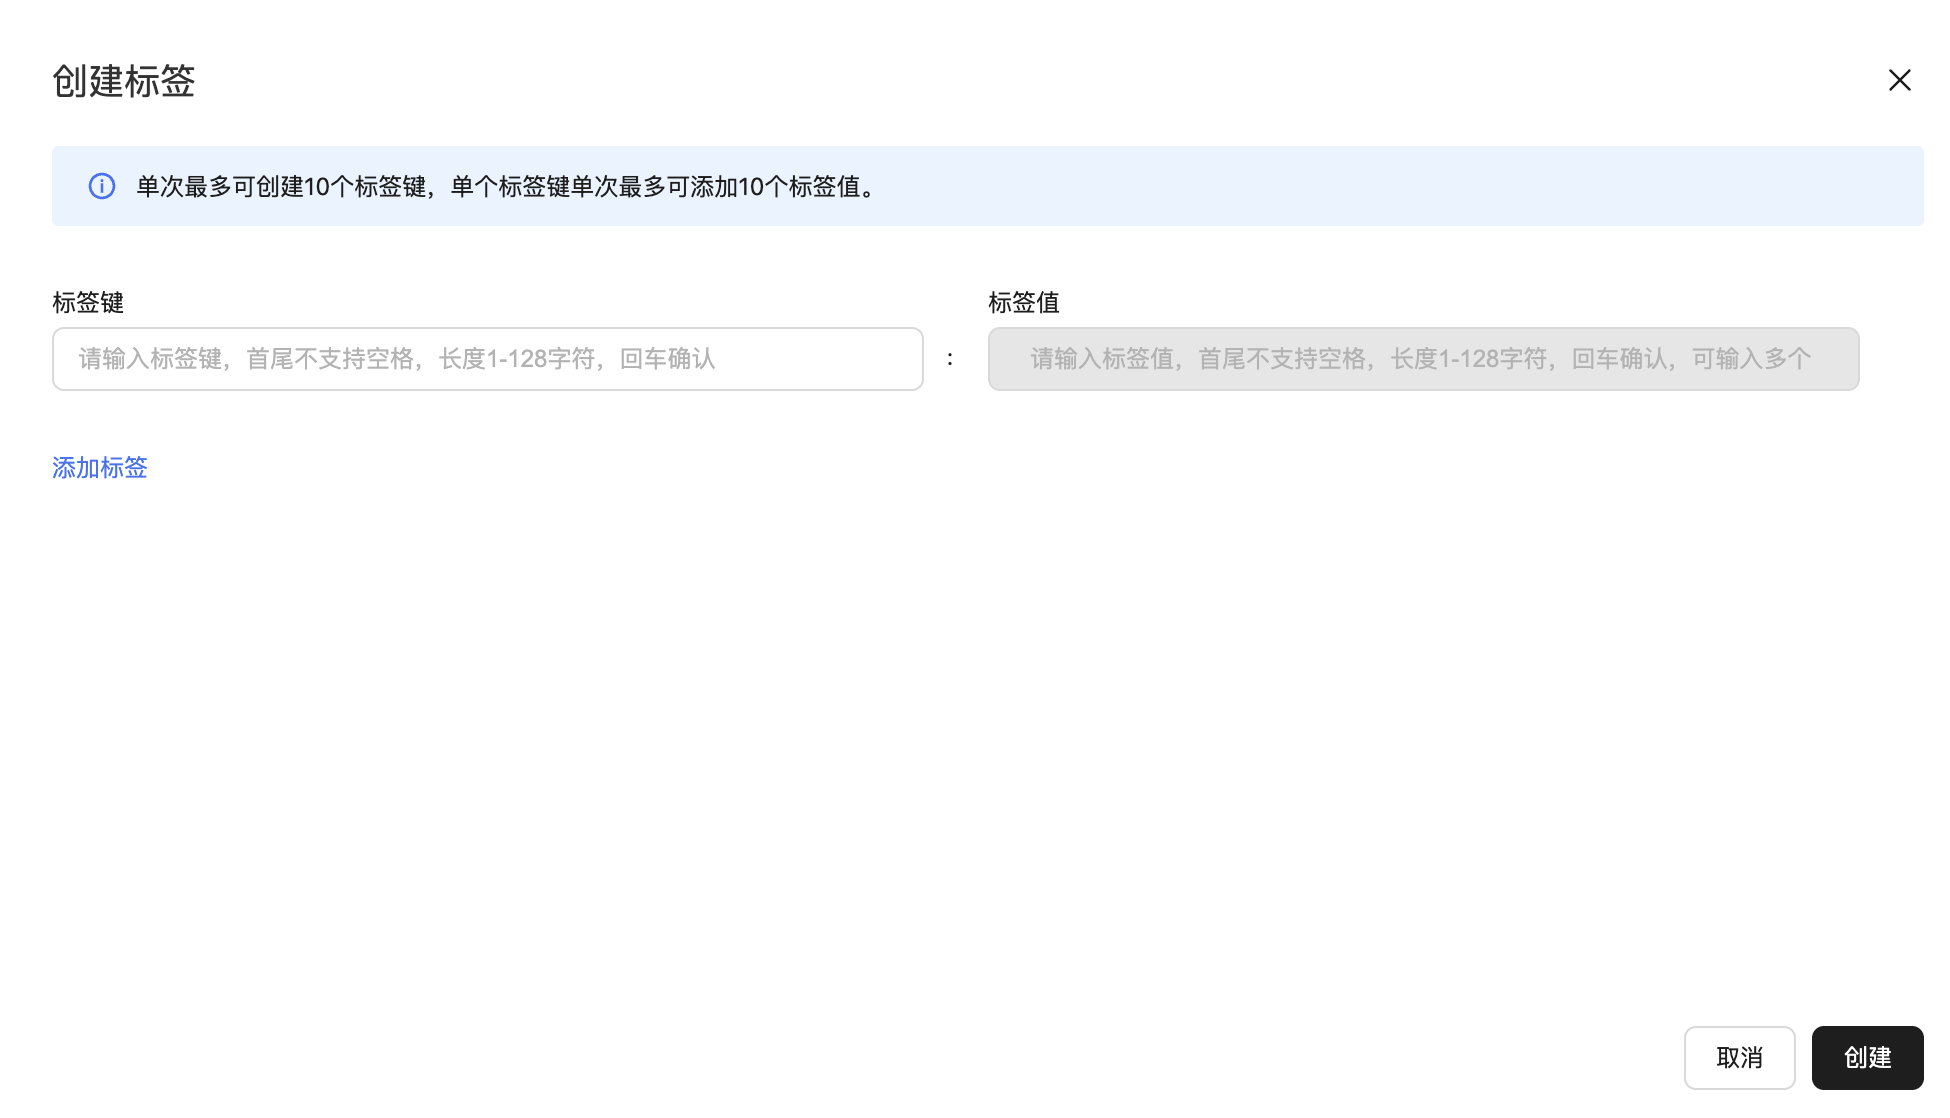Cancel tag creation with 取消
Image resolution: width=1950 pixels, height=1118 pixels.
(x=1739, y=1057)
